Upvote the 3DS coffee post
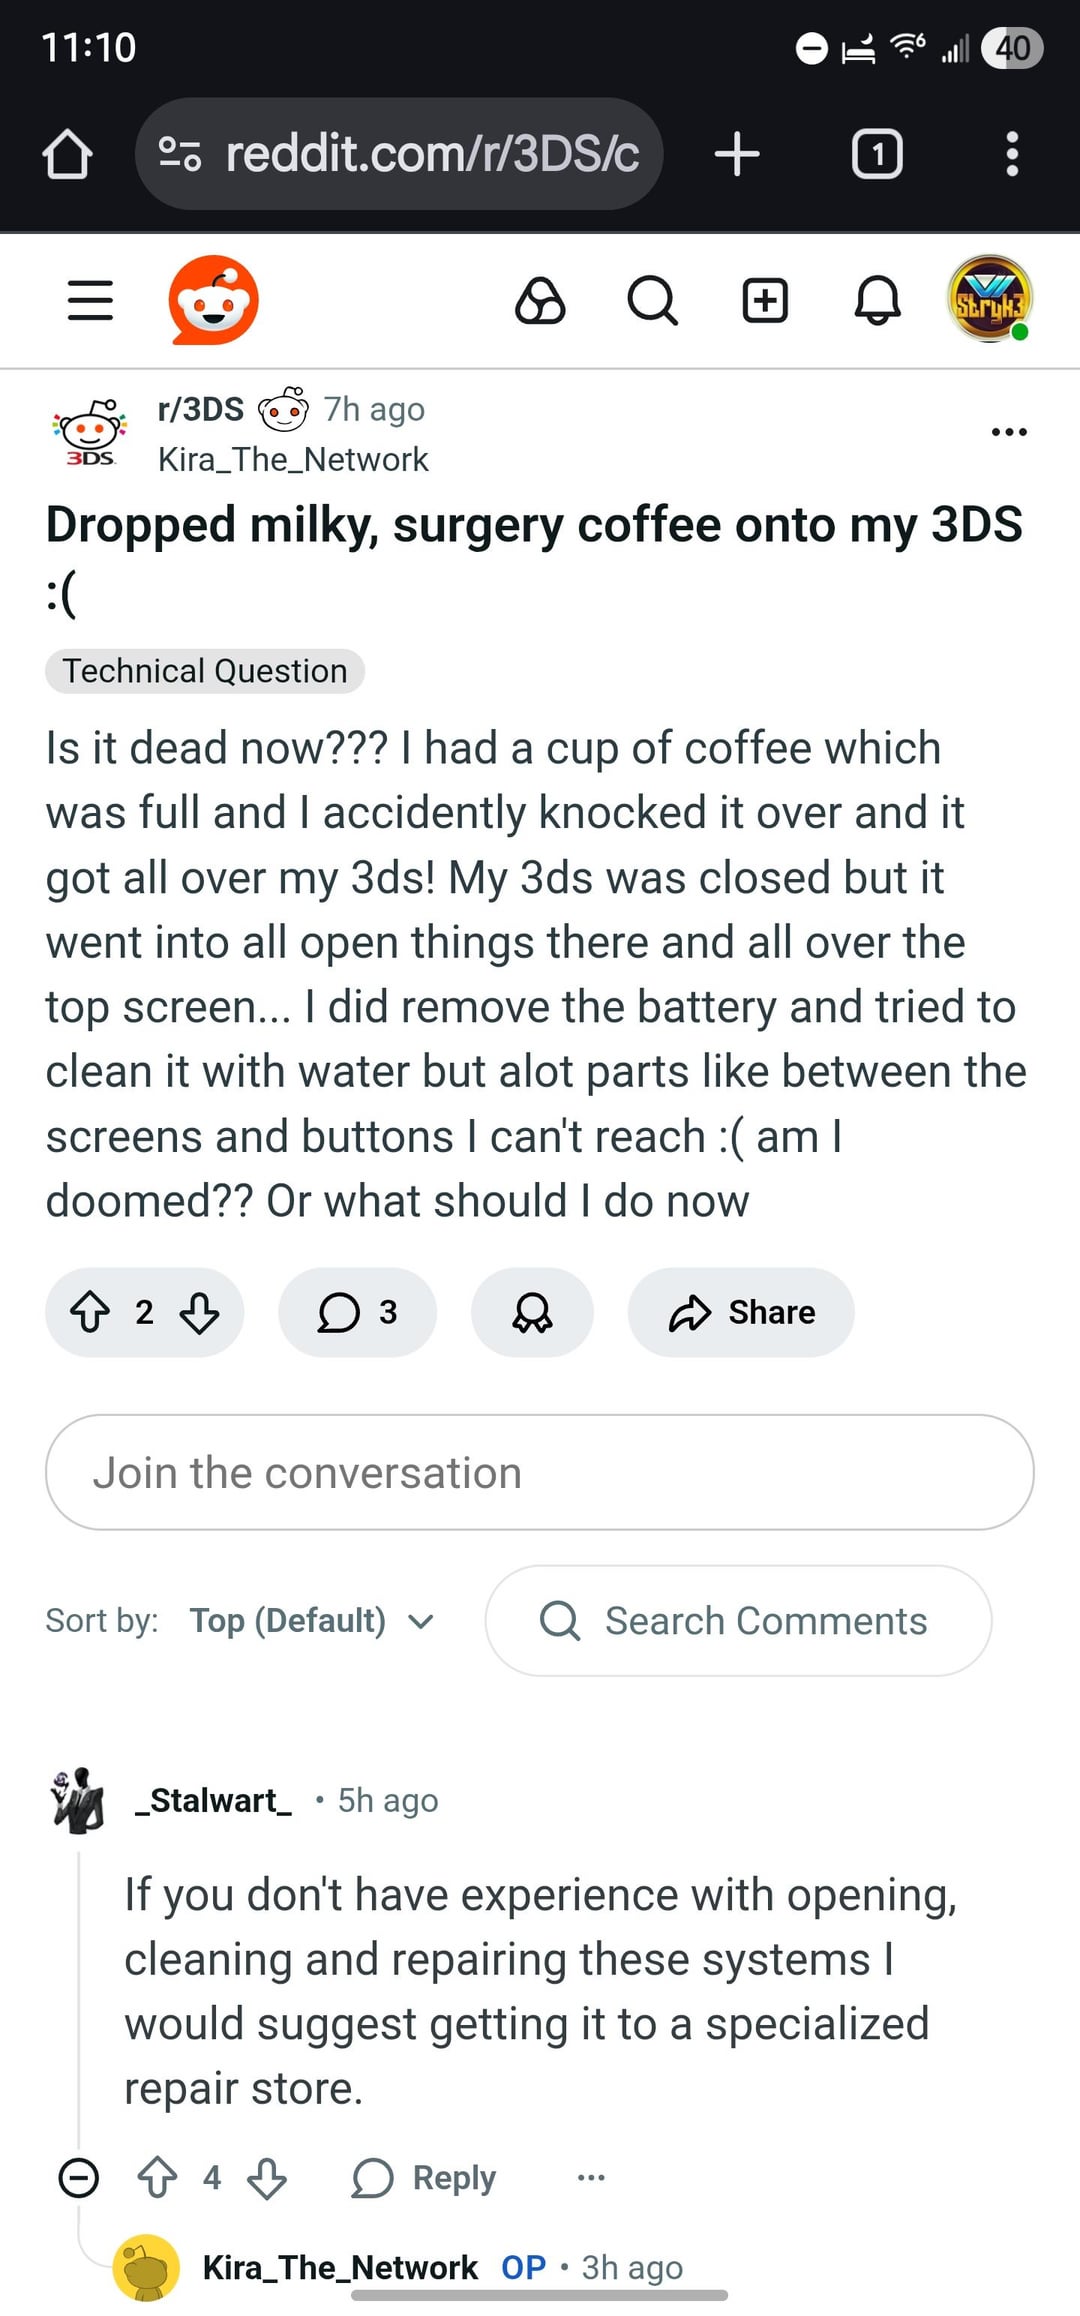The height and width of the screenshot is (2316, 1080). (90, 1312)
